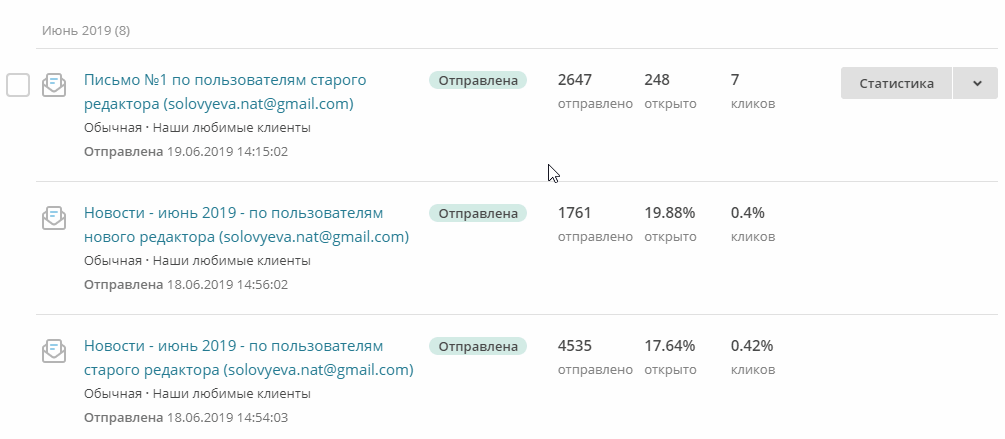Click the envelope icon of Письмо №1
Image resolution: width=1005 pixels, height=439 pixels.
tap(54, 85)
